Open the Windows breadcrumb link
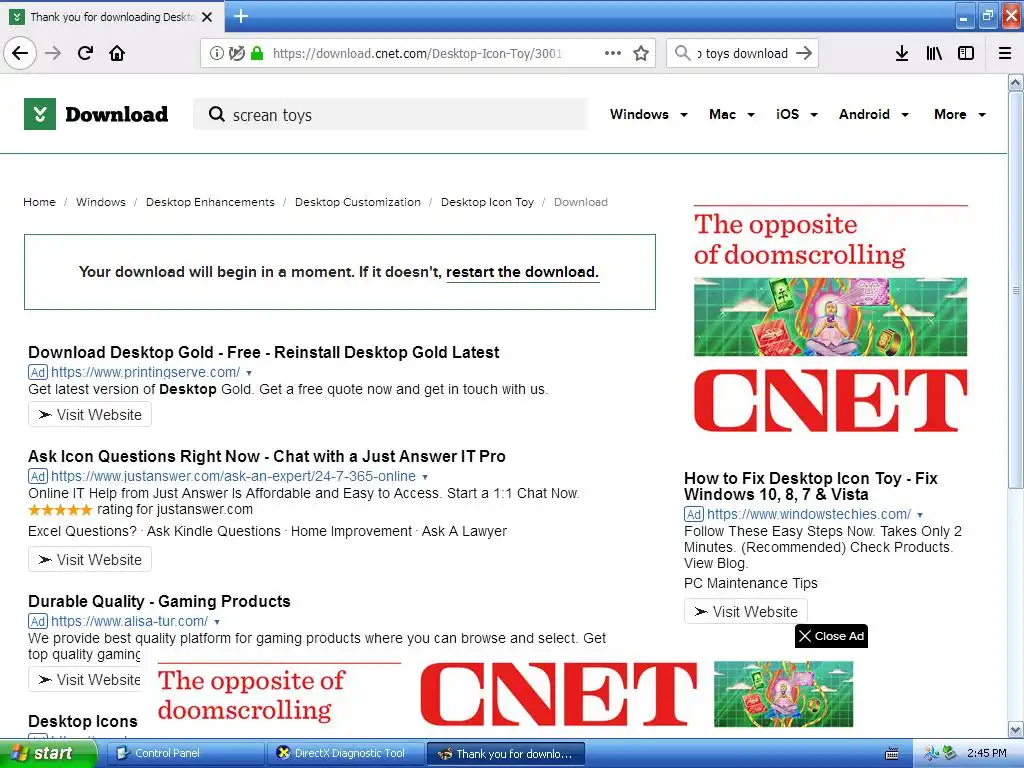The width and height of the screenshot is (1024, 768). [x=101, y=202]
